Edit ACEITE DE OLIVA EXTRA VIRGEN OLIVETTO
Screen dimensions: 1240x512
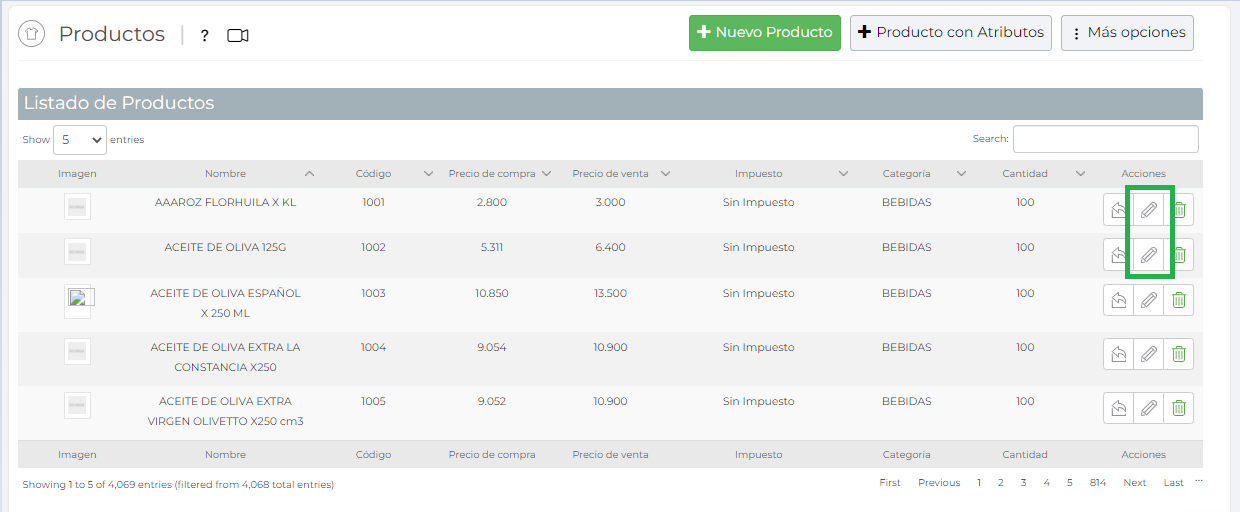[x=1149, y=408]
